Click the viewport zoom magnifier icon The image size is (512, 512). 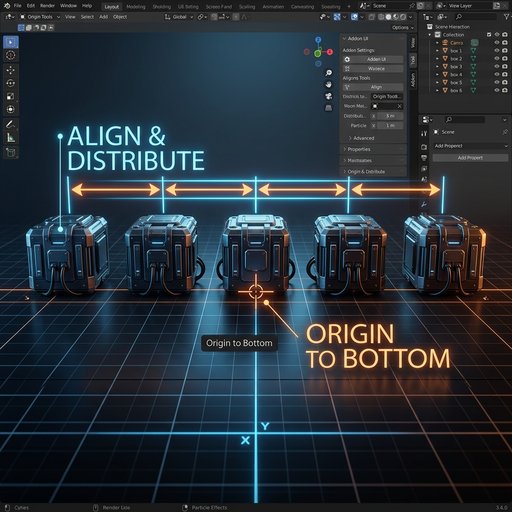tap(328, 73)
